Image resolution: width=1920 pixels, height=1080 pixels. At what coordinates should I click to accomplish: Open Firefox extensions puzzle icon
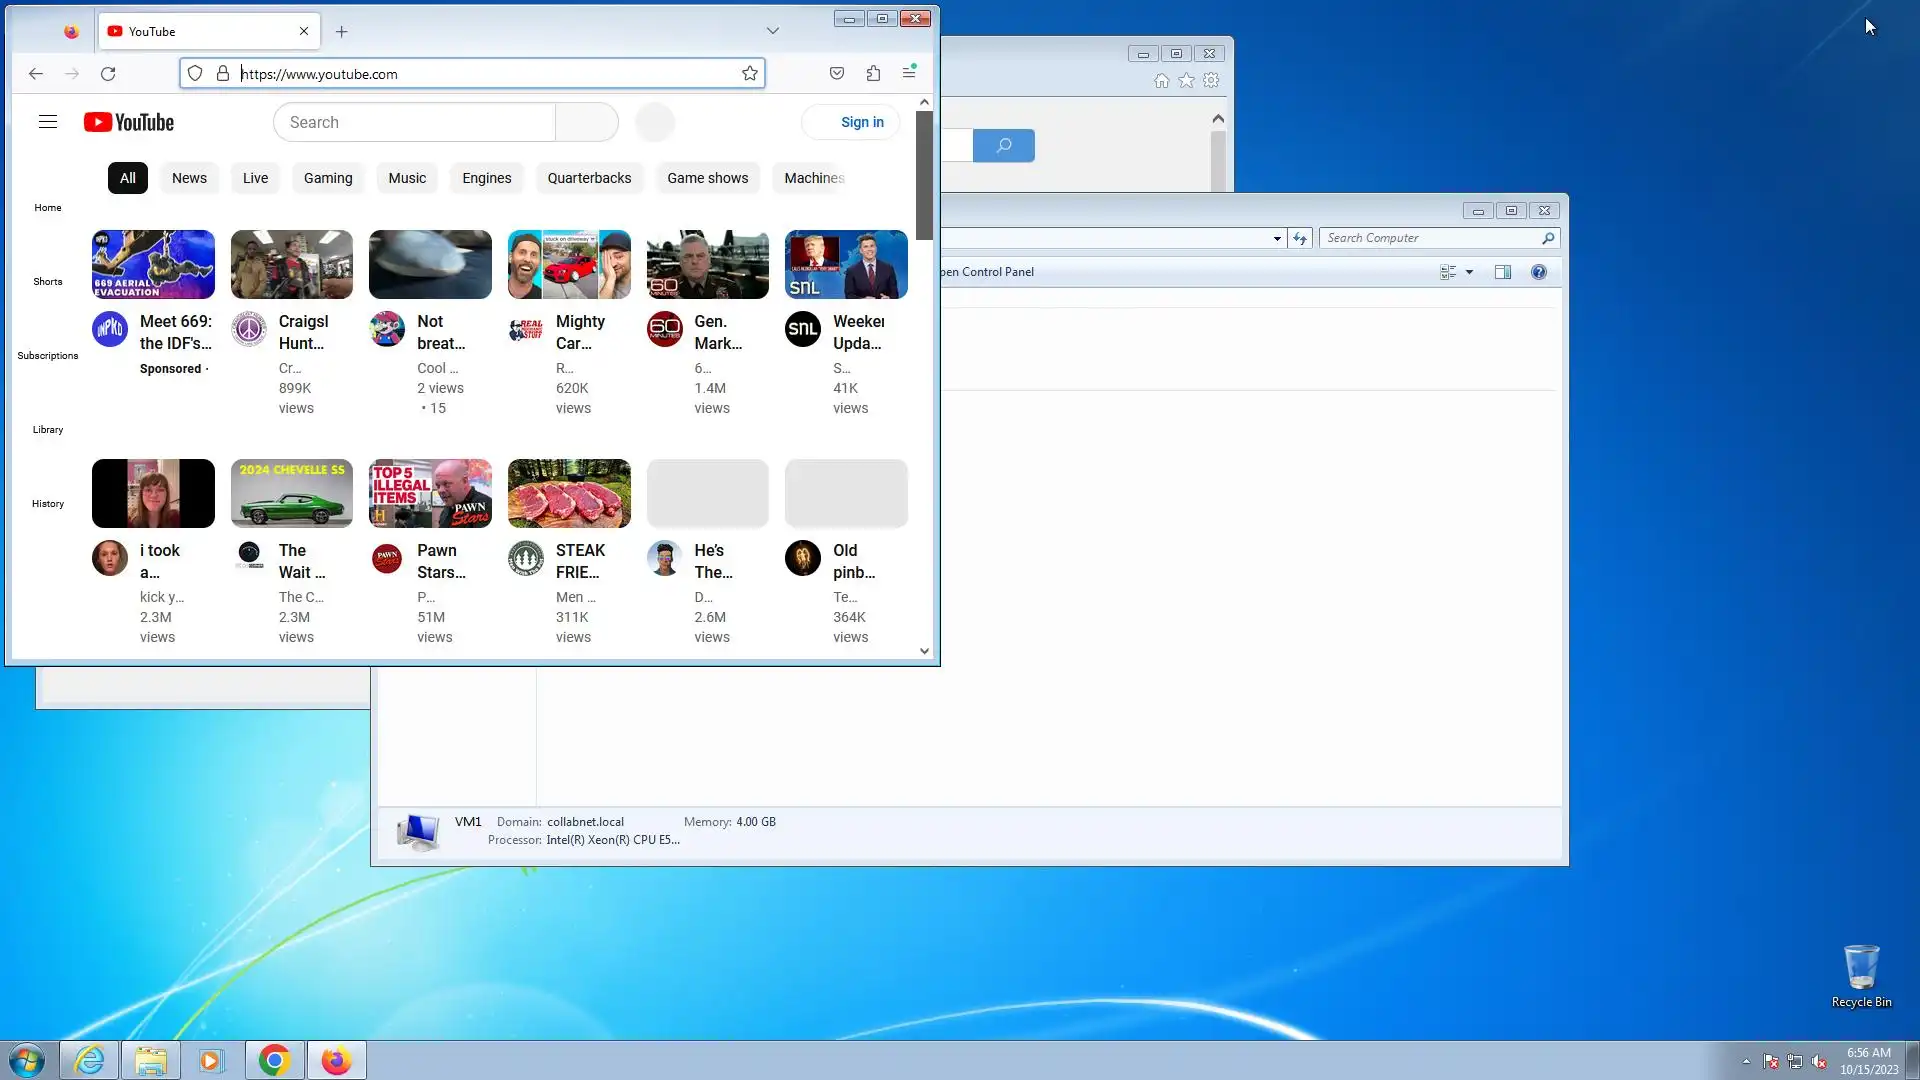point(873,73)
